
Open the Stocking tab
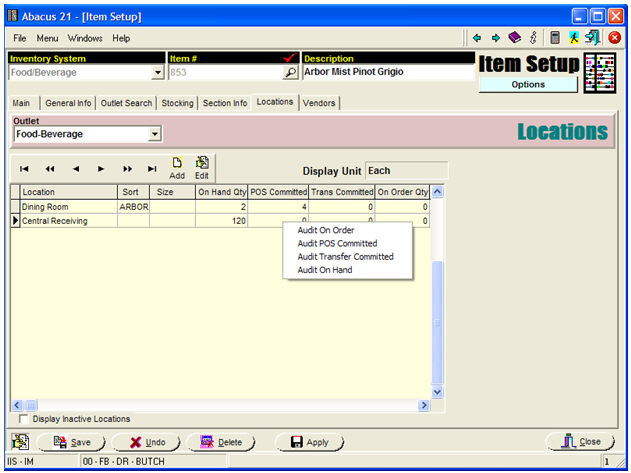[x=177, y=102]
